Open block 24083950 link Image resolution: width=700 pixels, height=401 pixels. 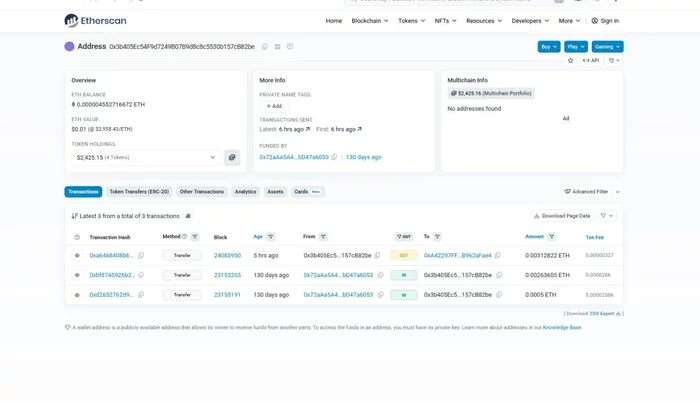(227, 255)
